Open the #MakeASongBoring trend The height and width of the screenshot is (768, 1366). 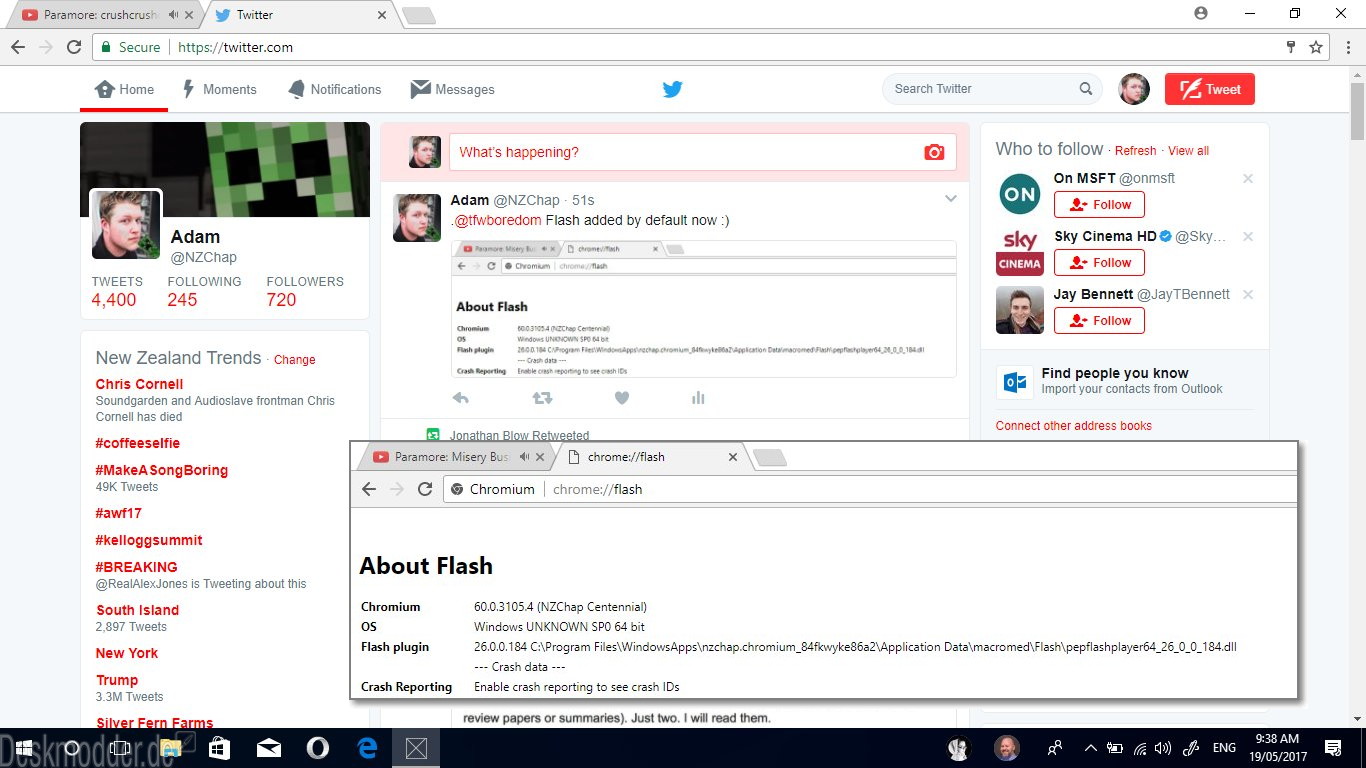coord(162,470)
